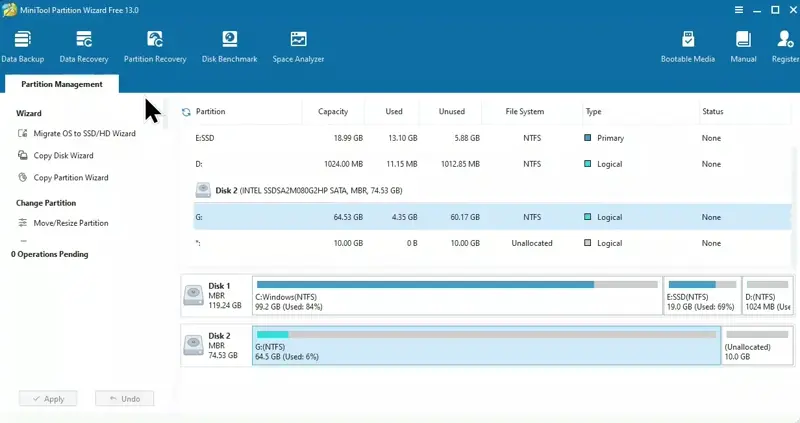Click Primary type swatch in E:SSD row
Viewport: 800px width, 423px height.
(x=587, y=138)
